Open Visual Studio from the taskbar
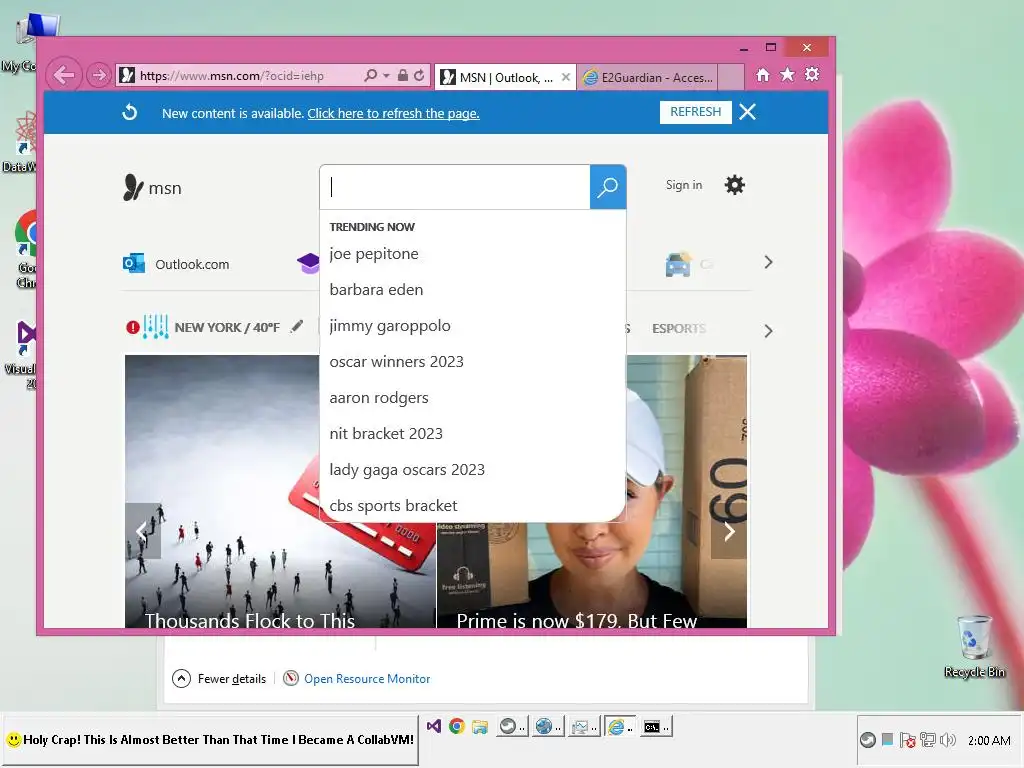This screenshot has width=1024, height=768. tap(434, 726)
